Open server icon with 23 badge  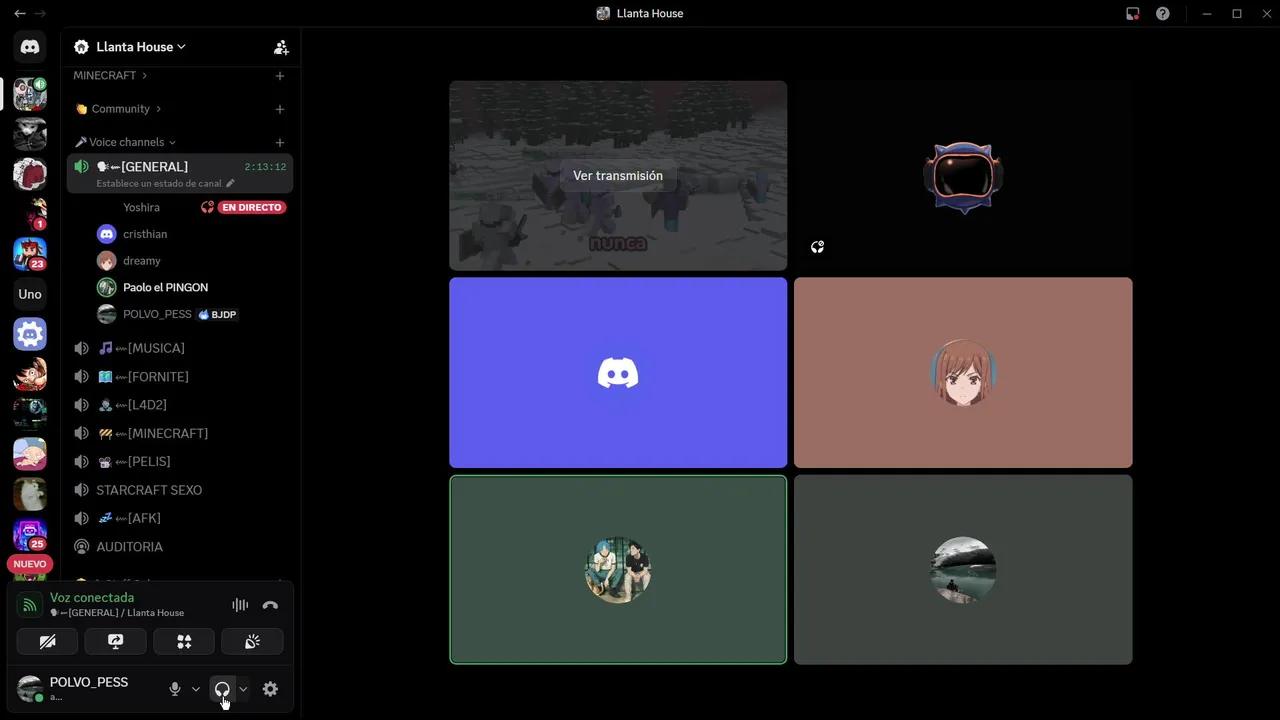[x=30, y=254]
